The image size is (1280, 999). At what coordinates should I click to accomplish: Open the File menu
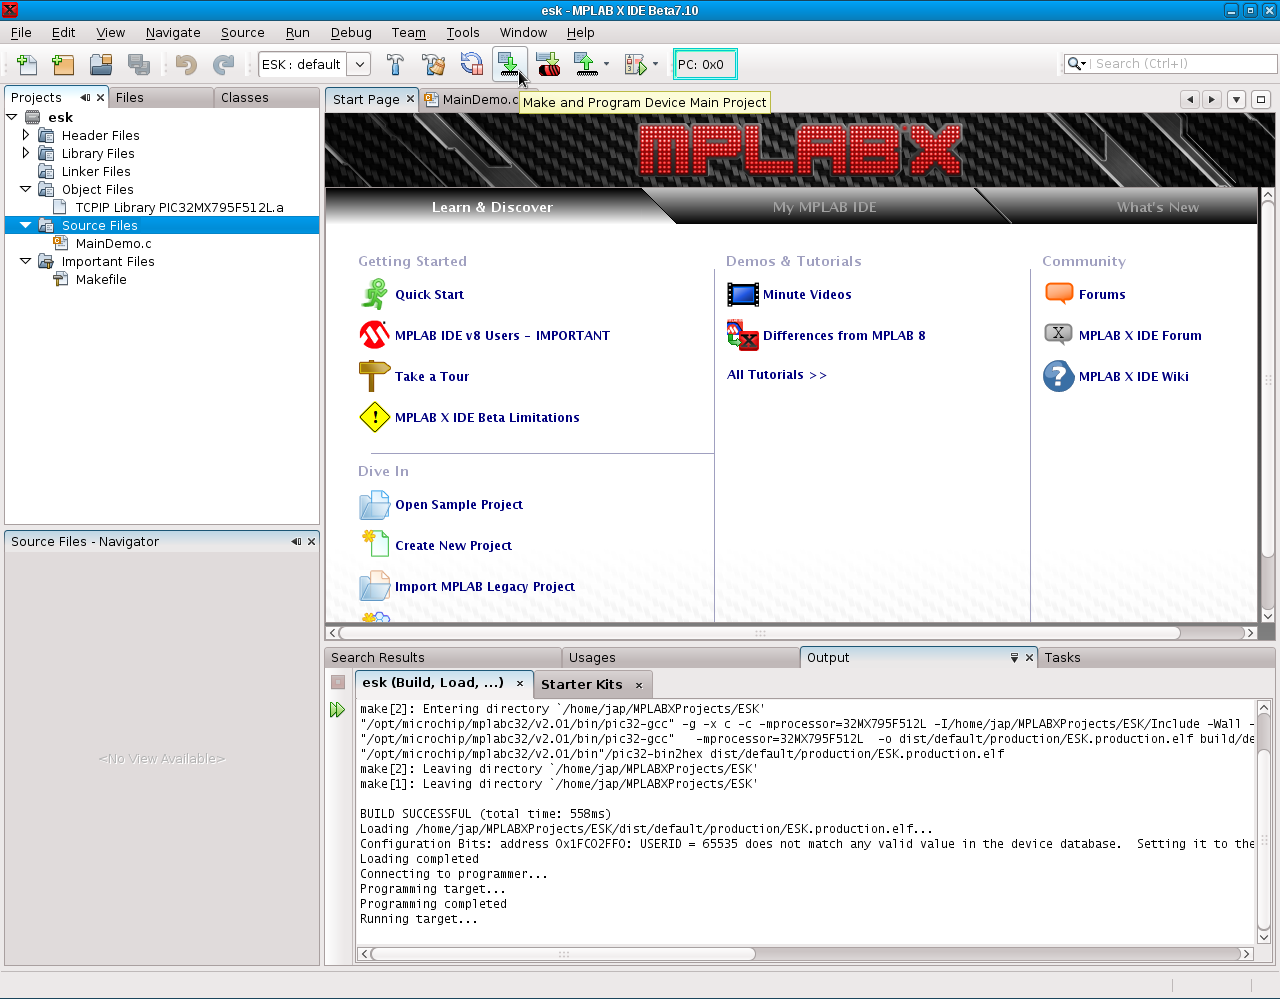point(21,32)
